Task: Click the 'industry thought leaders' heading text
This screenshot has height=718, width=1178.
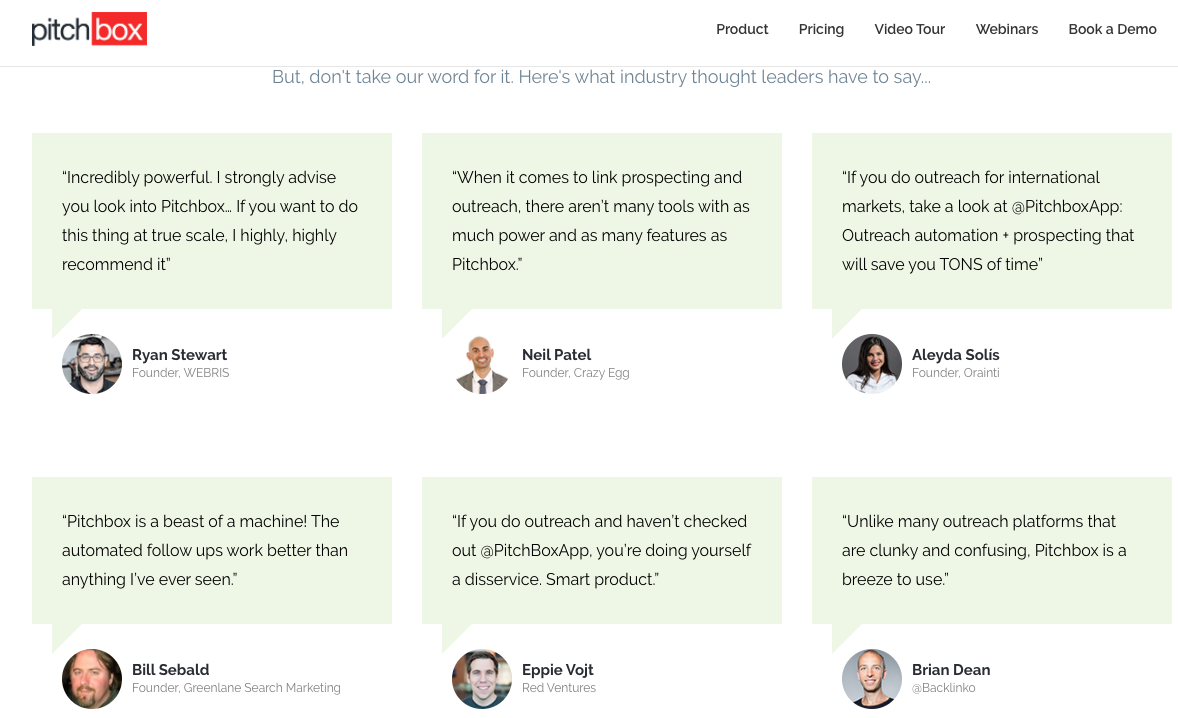Action: pyautogui.click(x=601, y=77)
